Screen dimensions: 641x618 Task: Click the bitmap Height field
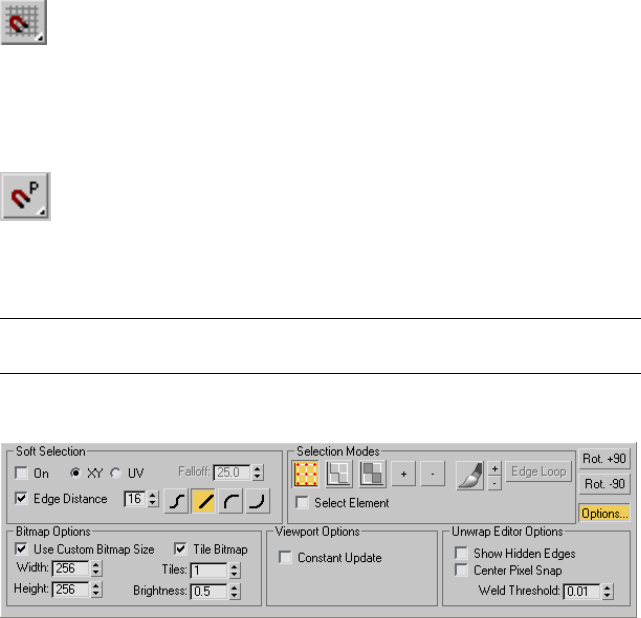[70, 589]
